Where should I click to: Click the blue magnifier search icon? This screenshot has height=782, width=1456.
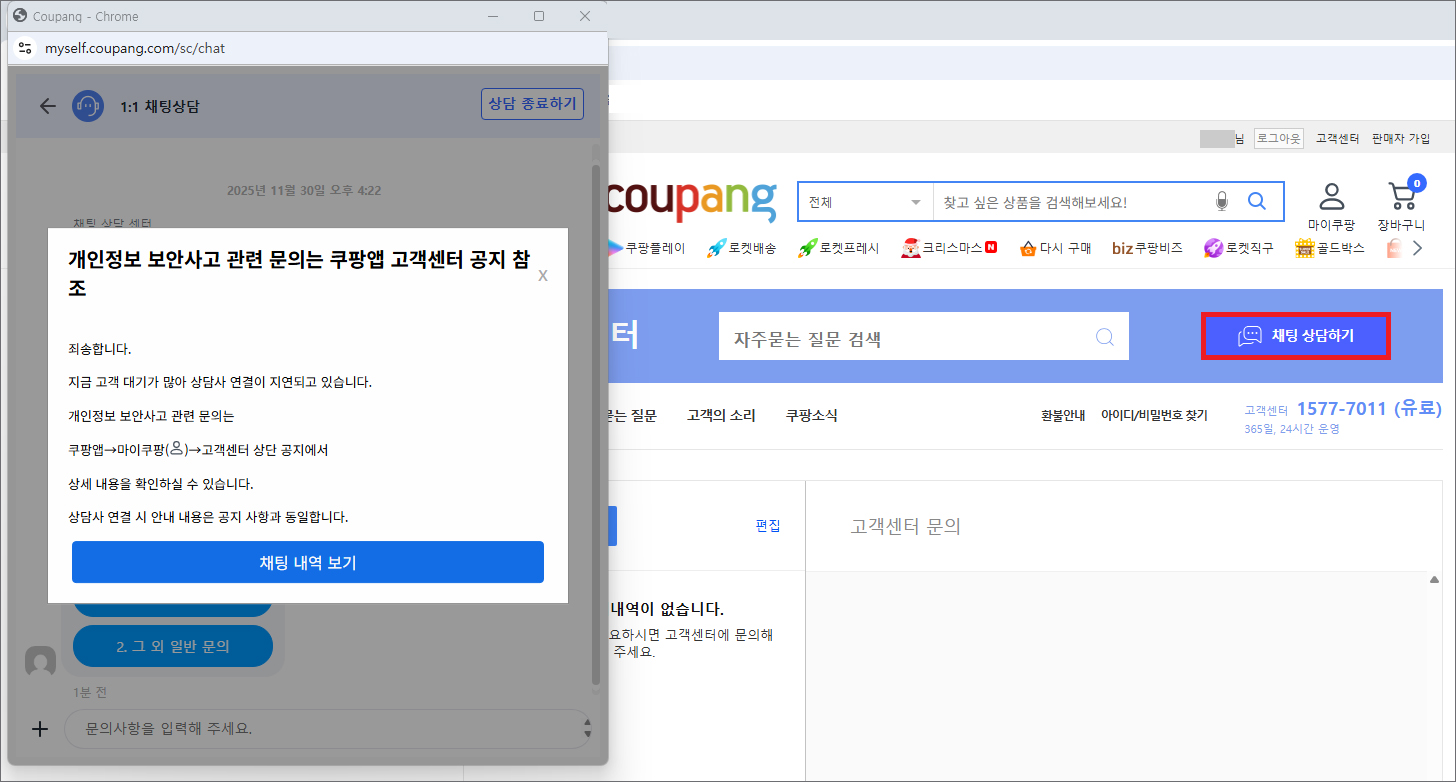1257,201
